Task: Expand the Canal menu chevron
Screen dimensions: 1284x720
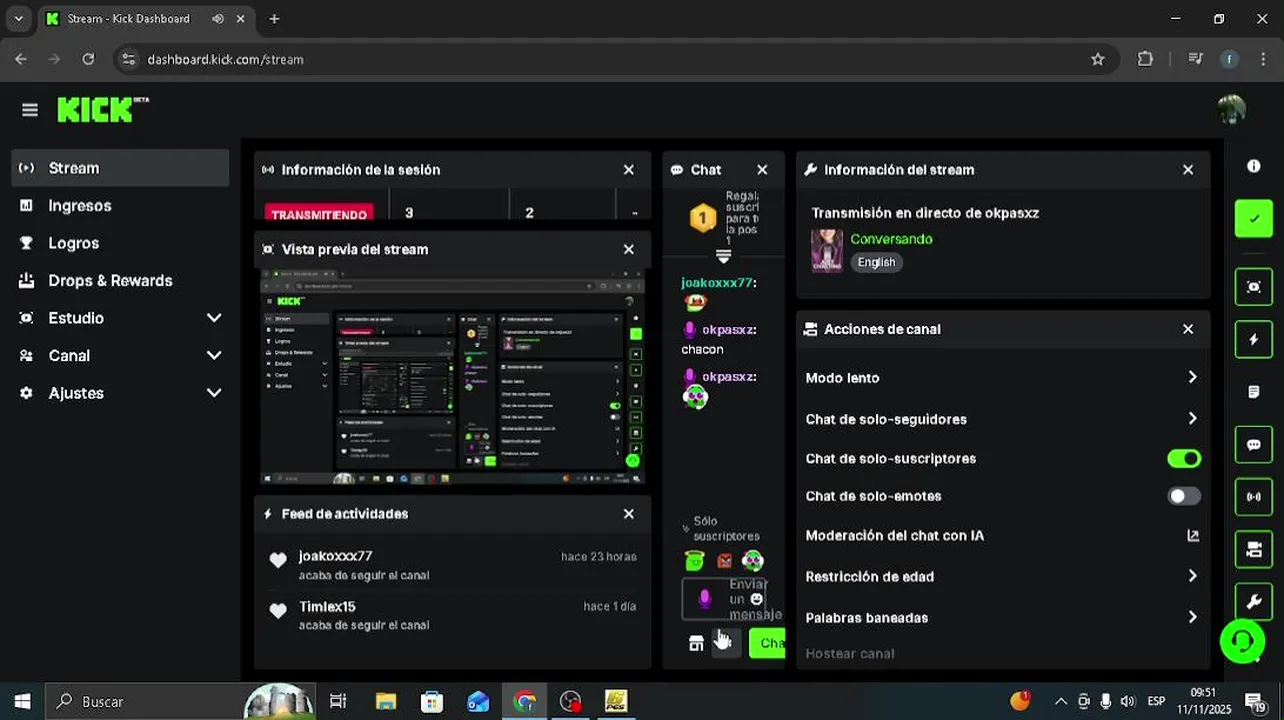Action: click(x=213, y=356)
